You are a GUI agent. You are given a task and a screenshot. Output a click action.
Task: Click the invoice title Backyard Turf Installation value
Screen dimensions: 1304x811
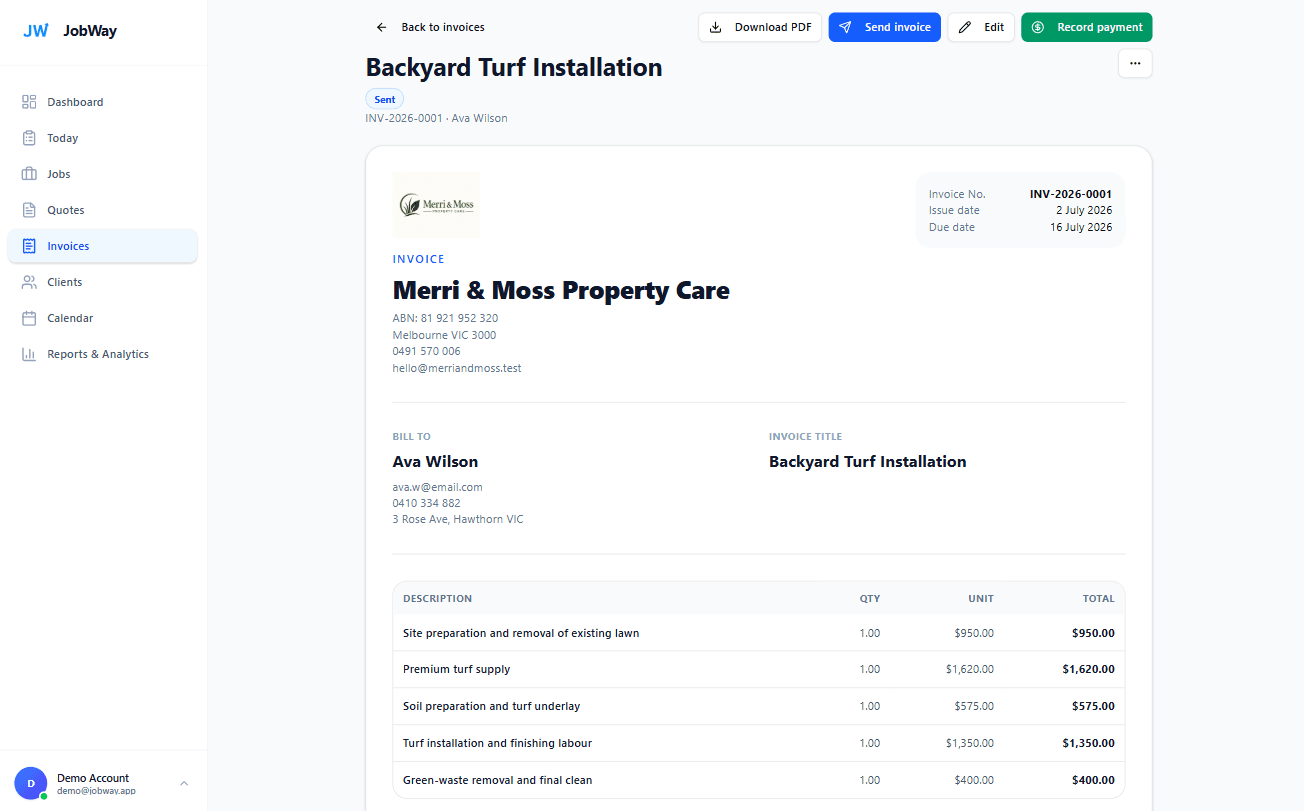coord(868,461)
